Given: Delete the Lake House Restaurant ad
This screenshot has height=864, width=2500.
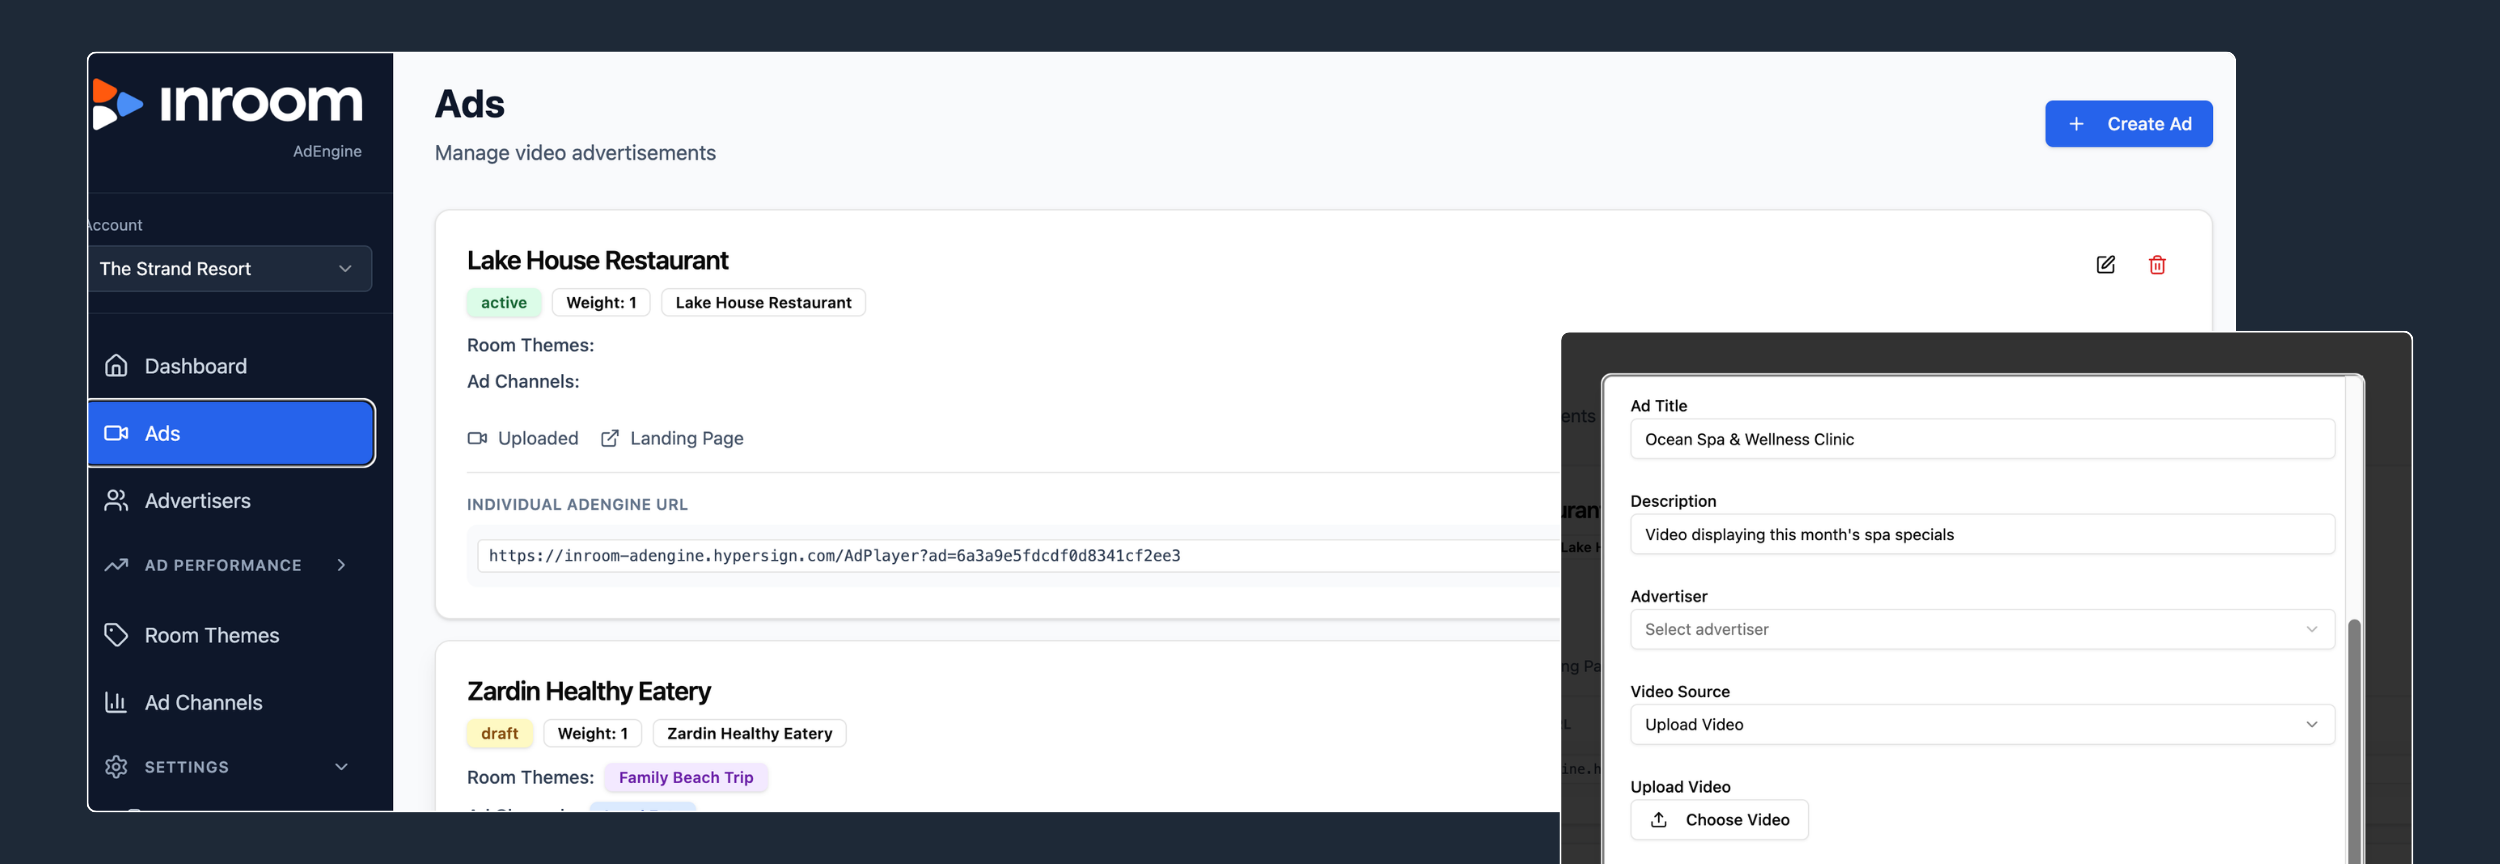Looking at the screenshot, I should tap(2157, 265).
